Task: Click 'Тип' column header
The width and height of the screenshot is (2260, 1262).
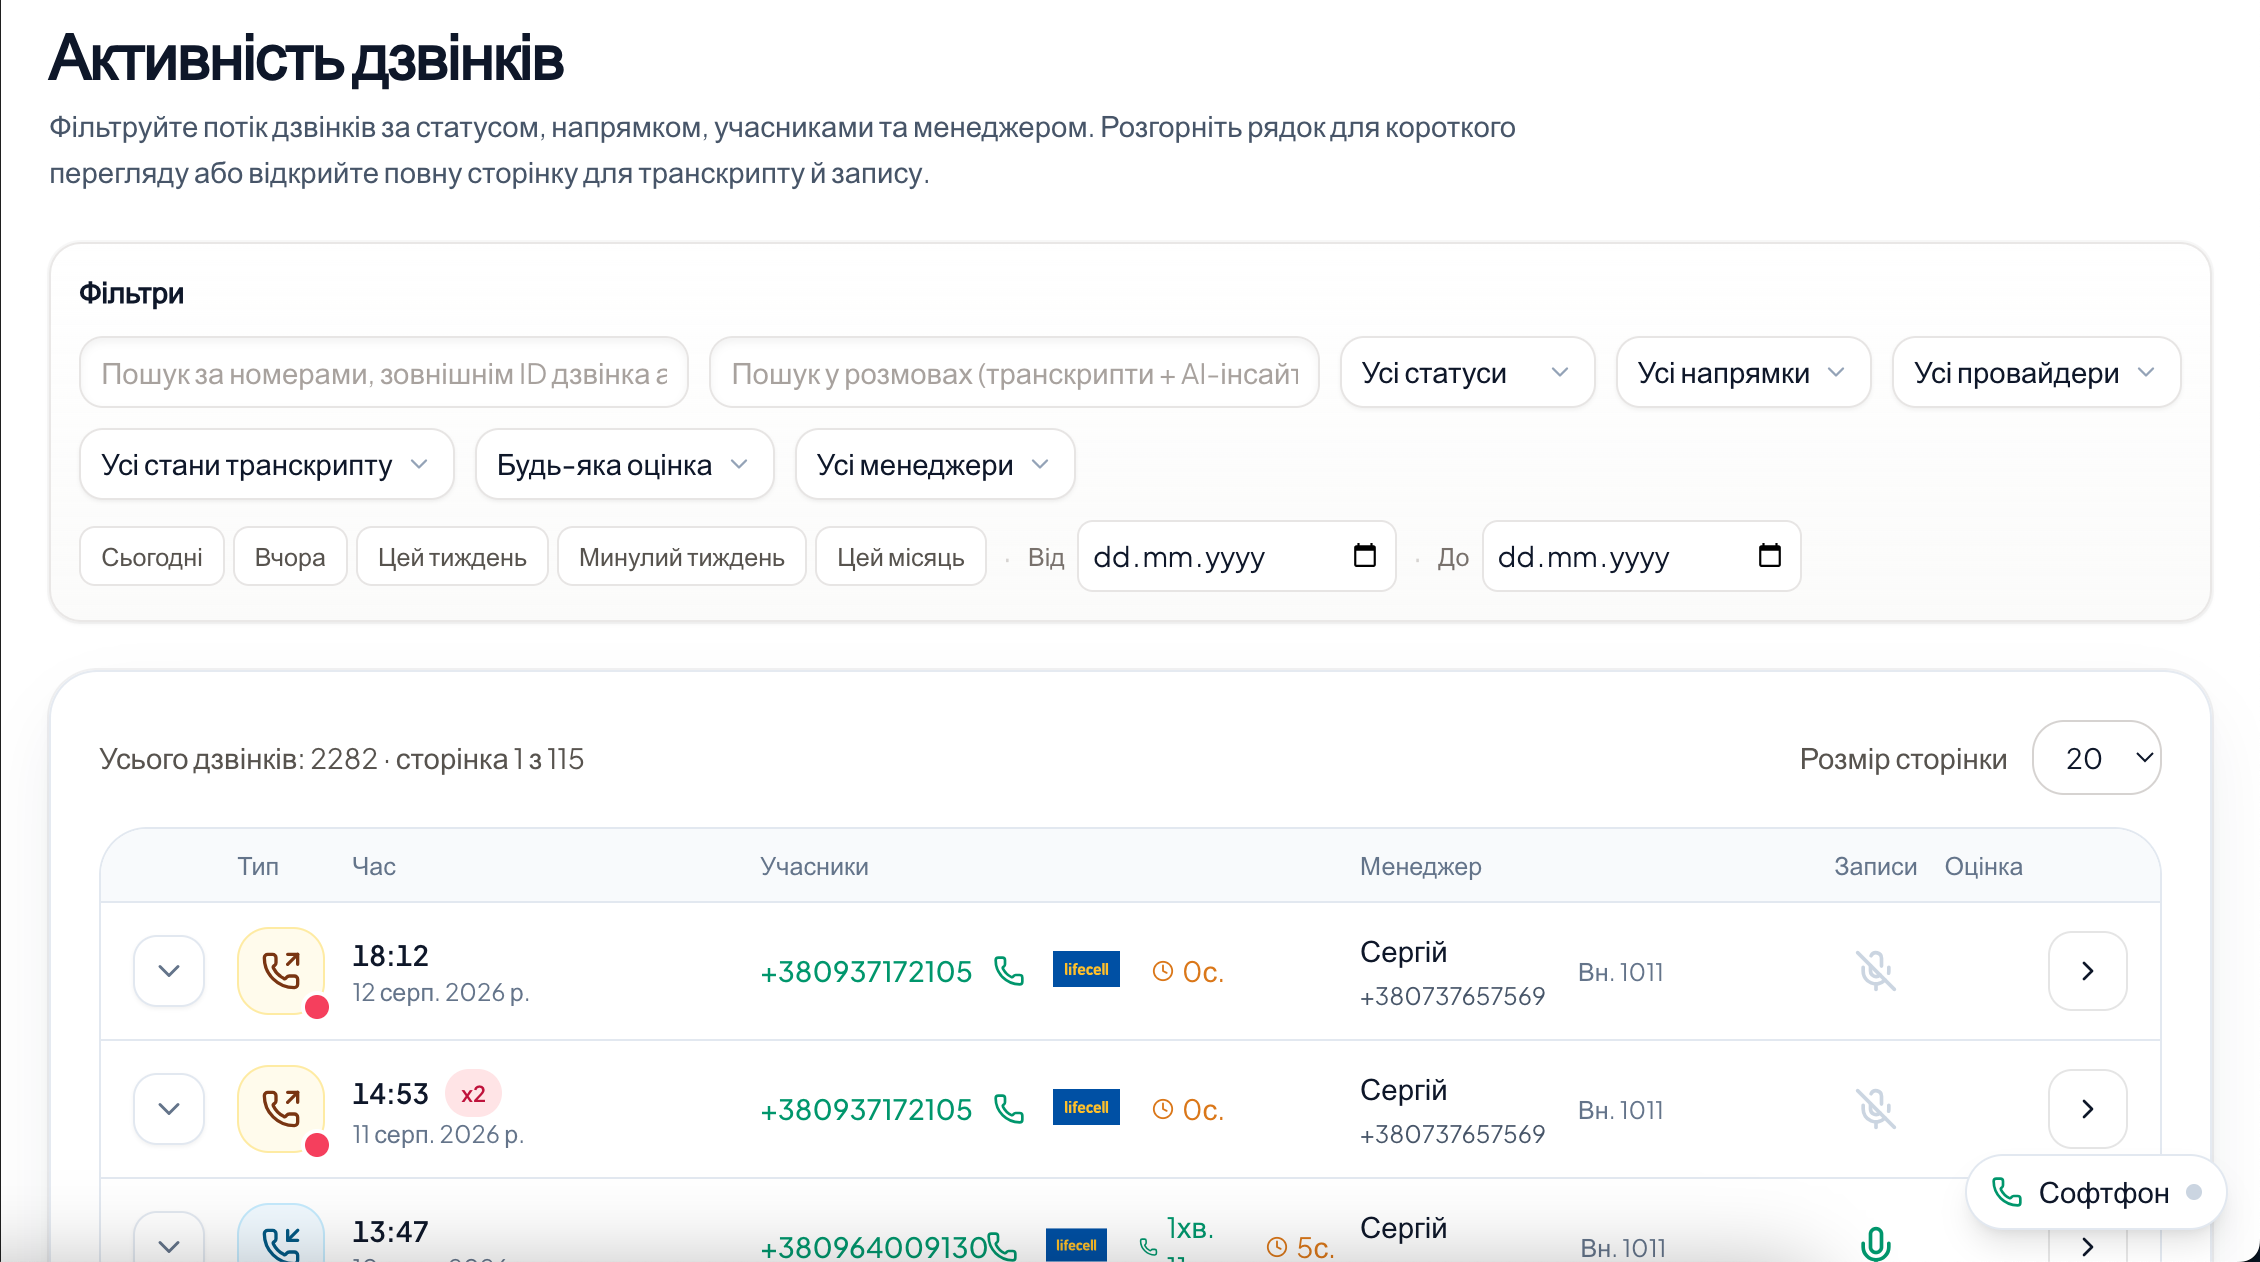Action: (x=258, y=866)
